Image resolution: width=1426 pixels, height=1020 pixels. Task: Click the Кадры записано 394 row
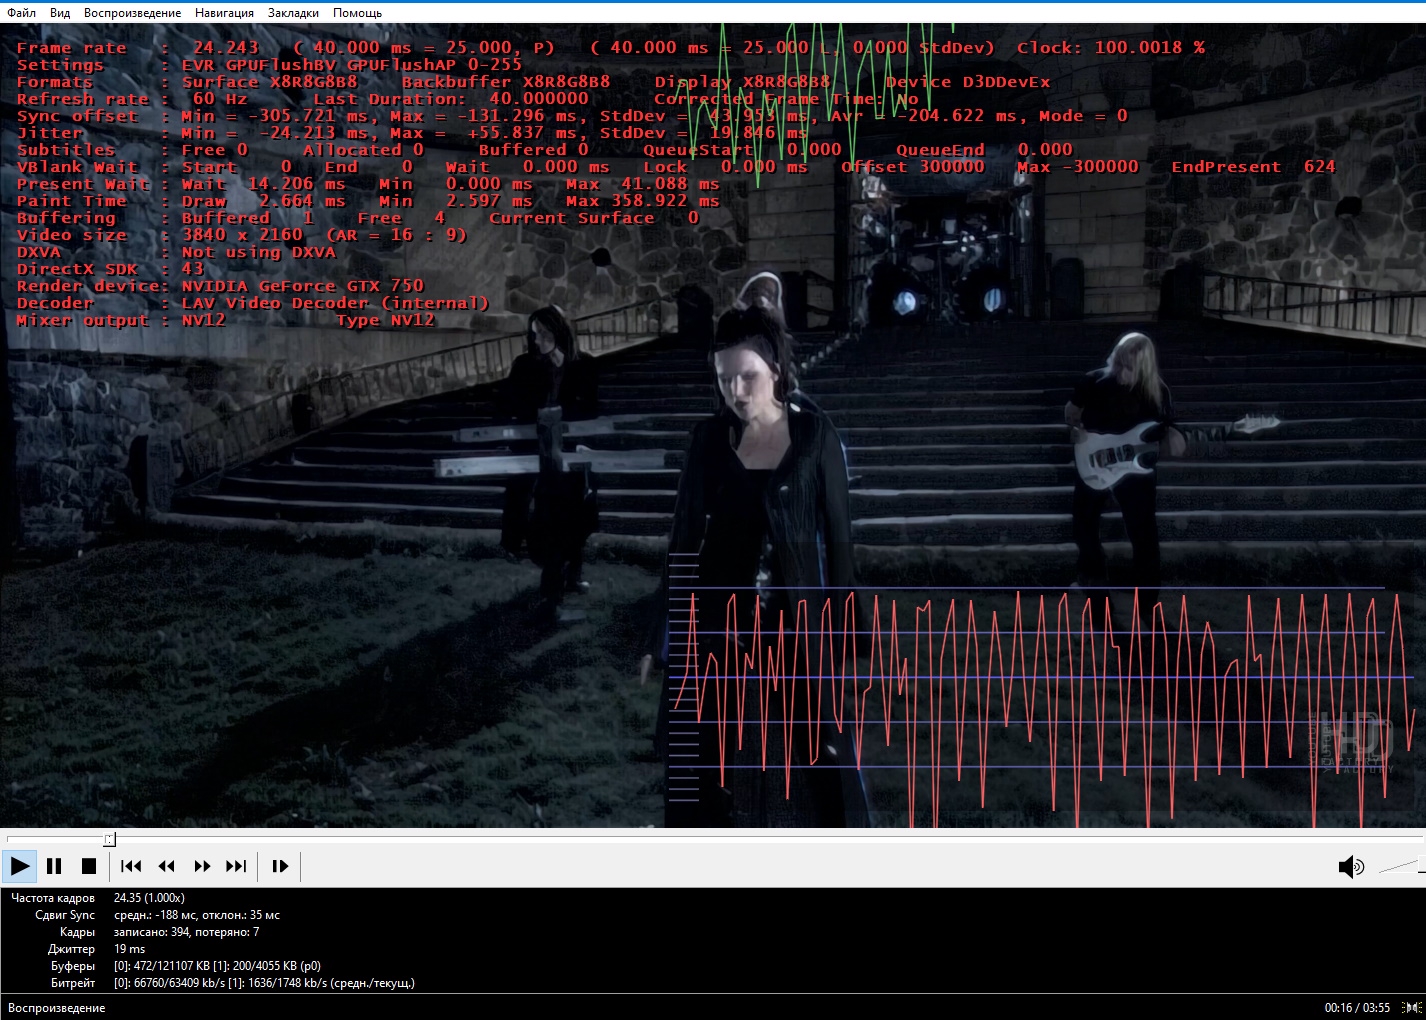[x=159, y=932]
